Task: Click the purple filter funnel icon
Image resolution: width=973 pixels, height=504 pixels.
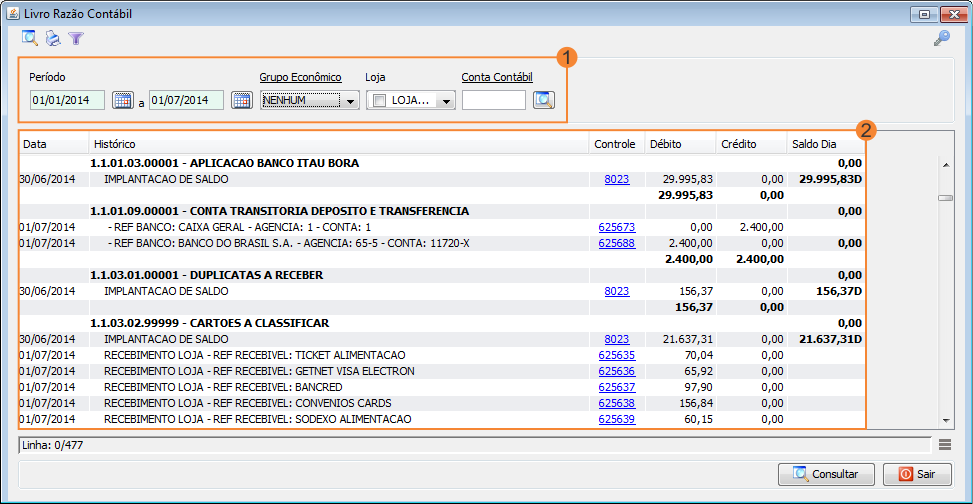Action: coord(76,38)
